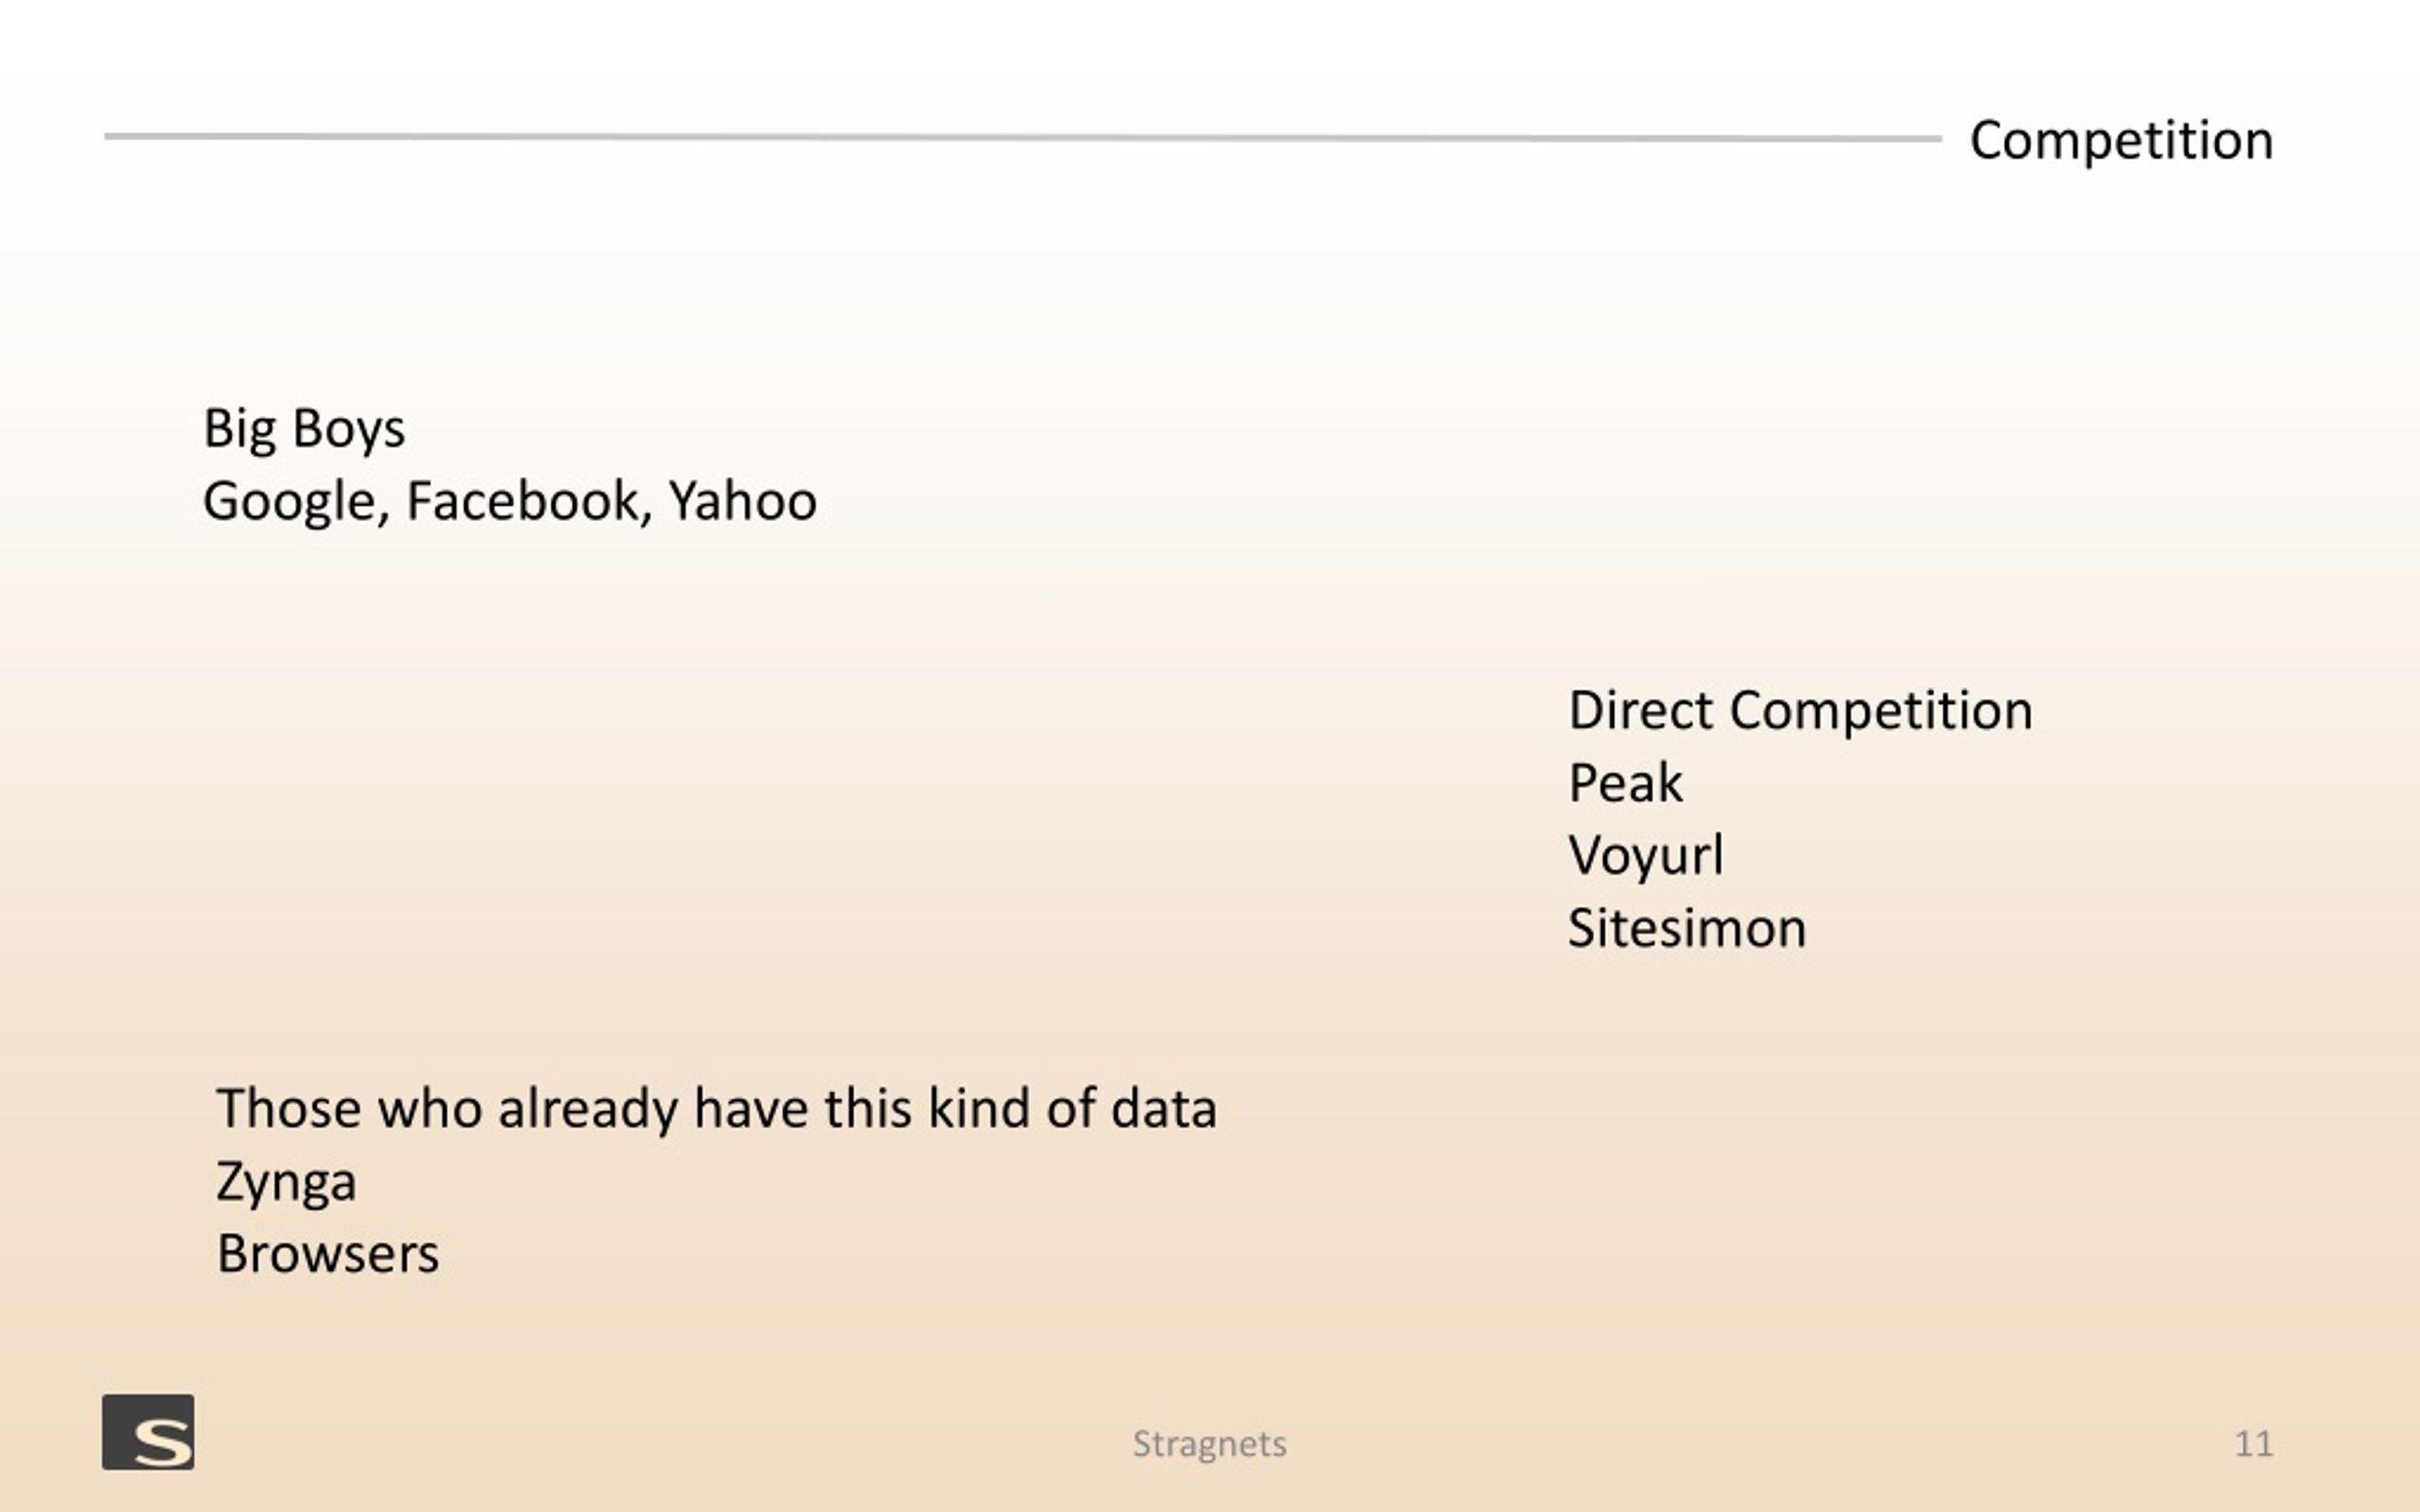Select the Google, Facebook, Yahoo line
The width and height of the screenshot is (2420, 1512).
click(x=510, y=502)
